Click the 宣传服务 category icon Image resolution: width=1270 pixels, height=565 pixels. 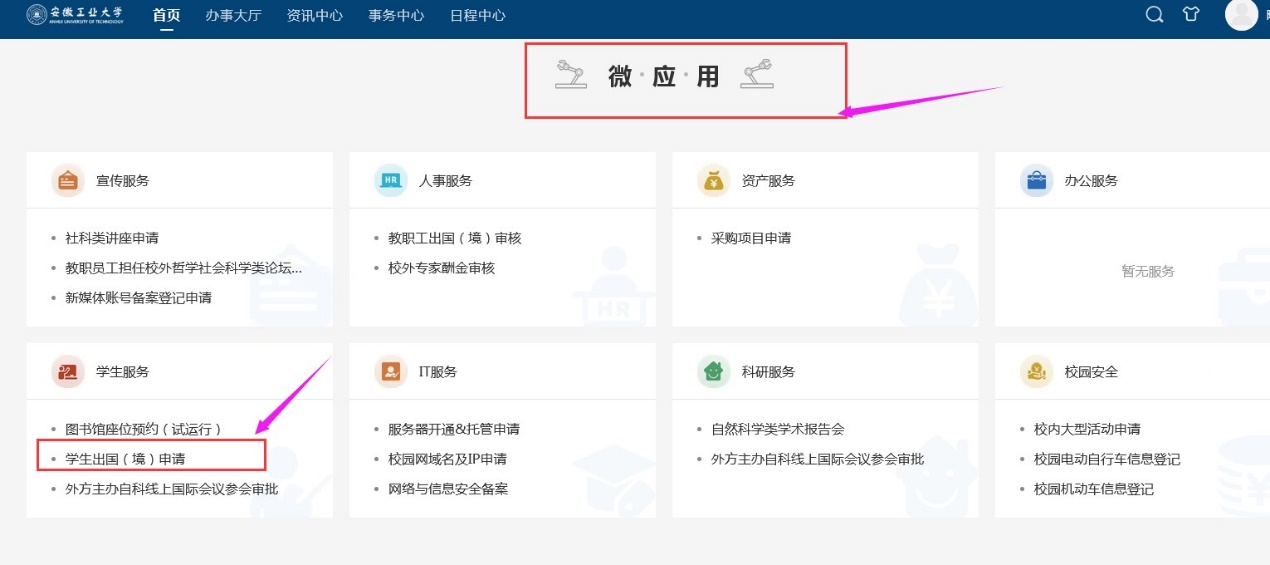click(68, 181)
